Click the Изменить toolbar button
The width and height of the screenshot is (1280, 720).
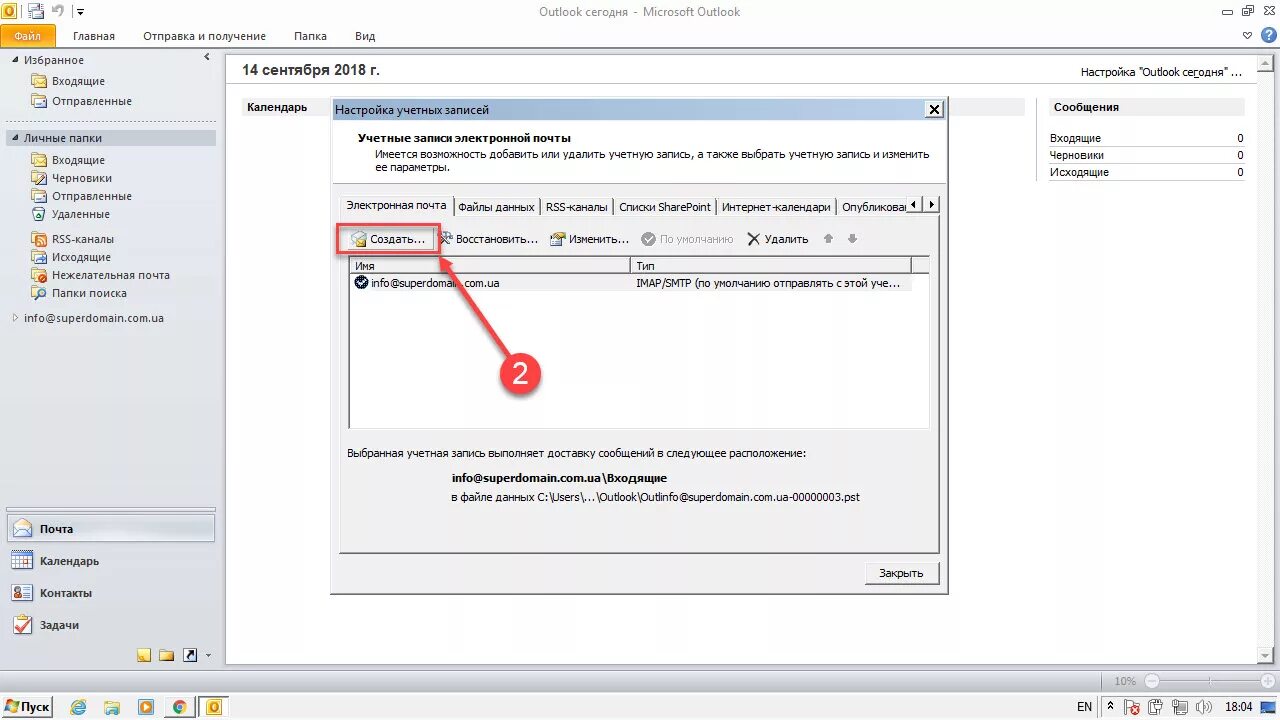(589, 239)
